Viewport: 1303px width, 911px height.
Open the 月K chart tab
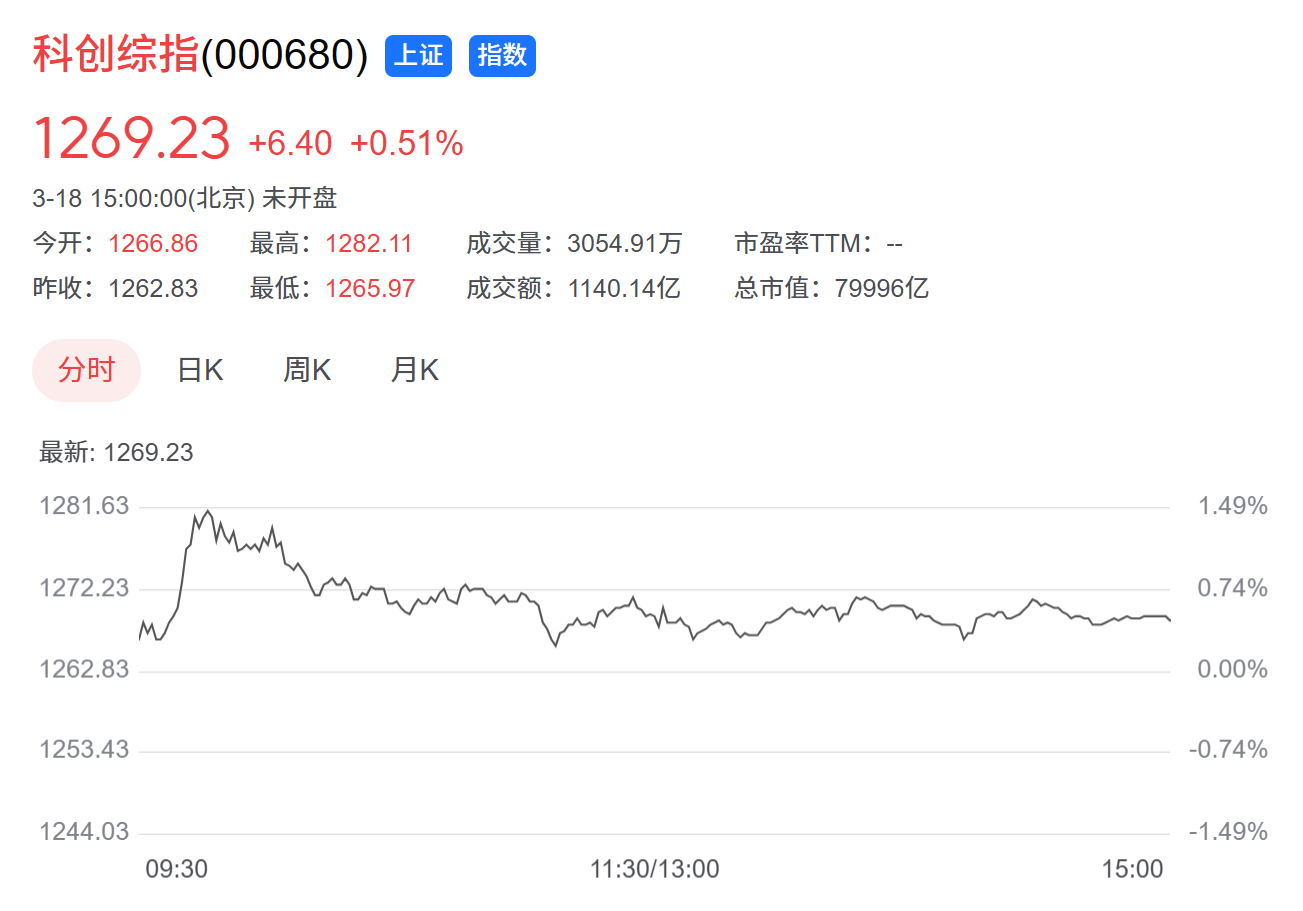click(414, 370)
